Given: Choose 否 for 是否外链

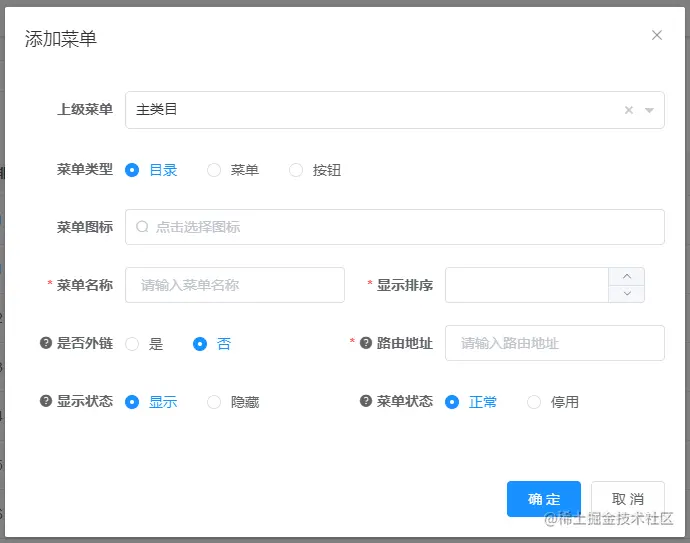Looking at the screenshot, I should click(200, 344).
